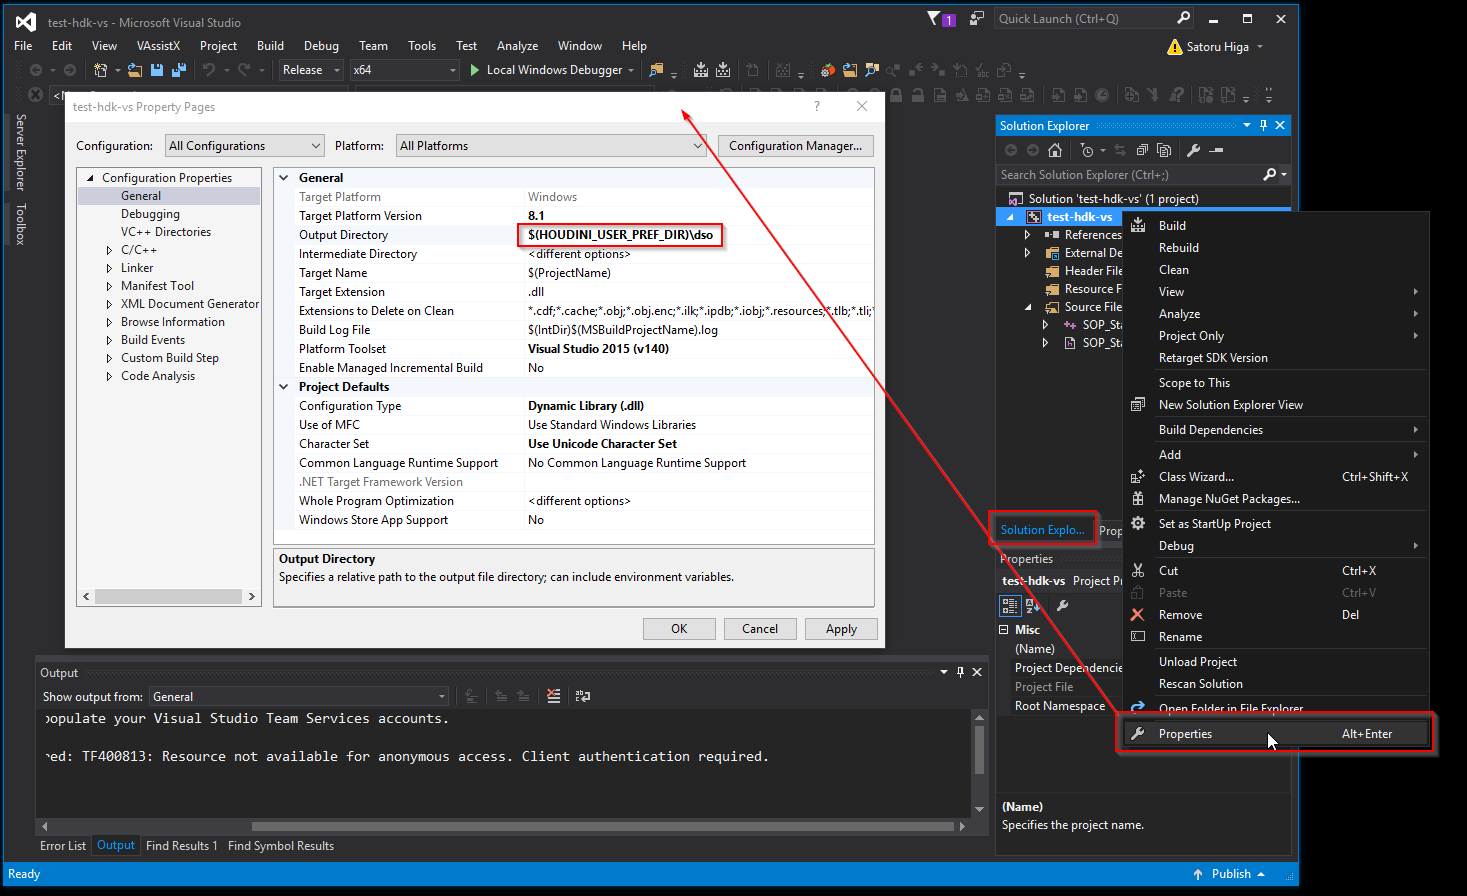Screen dimensions: 1467x896
Task: Click the Output Directory value field
Action: [x=700, y=235]
